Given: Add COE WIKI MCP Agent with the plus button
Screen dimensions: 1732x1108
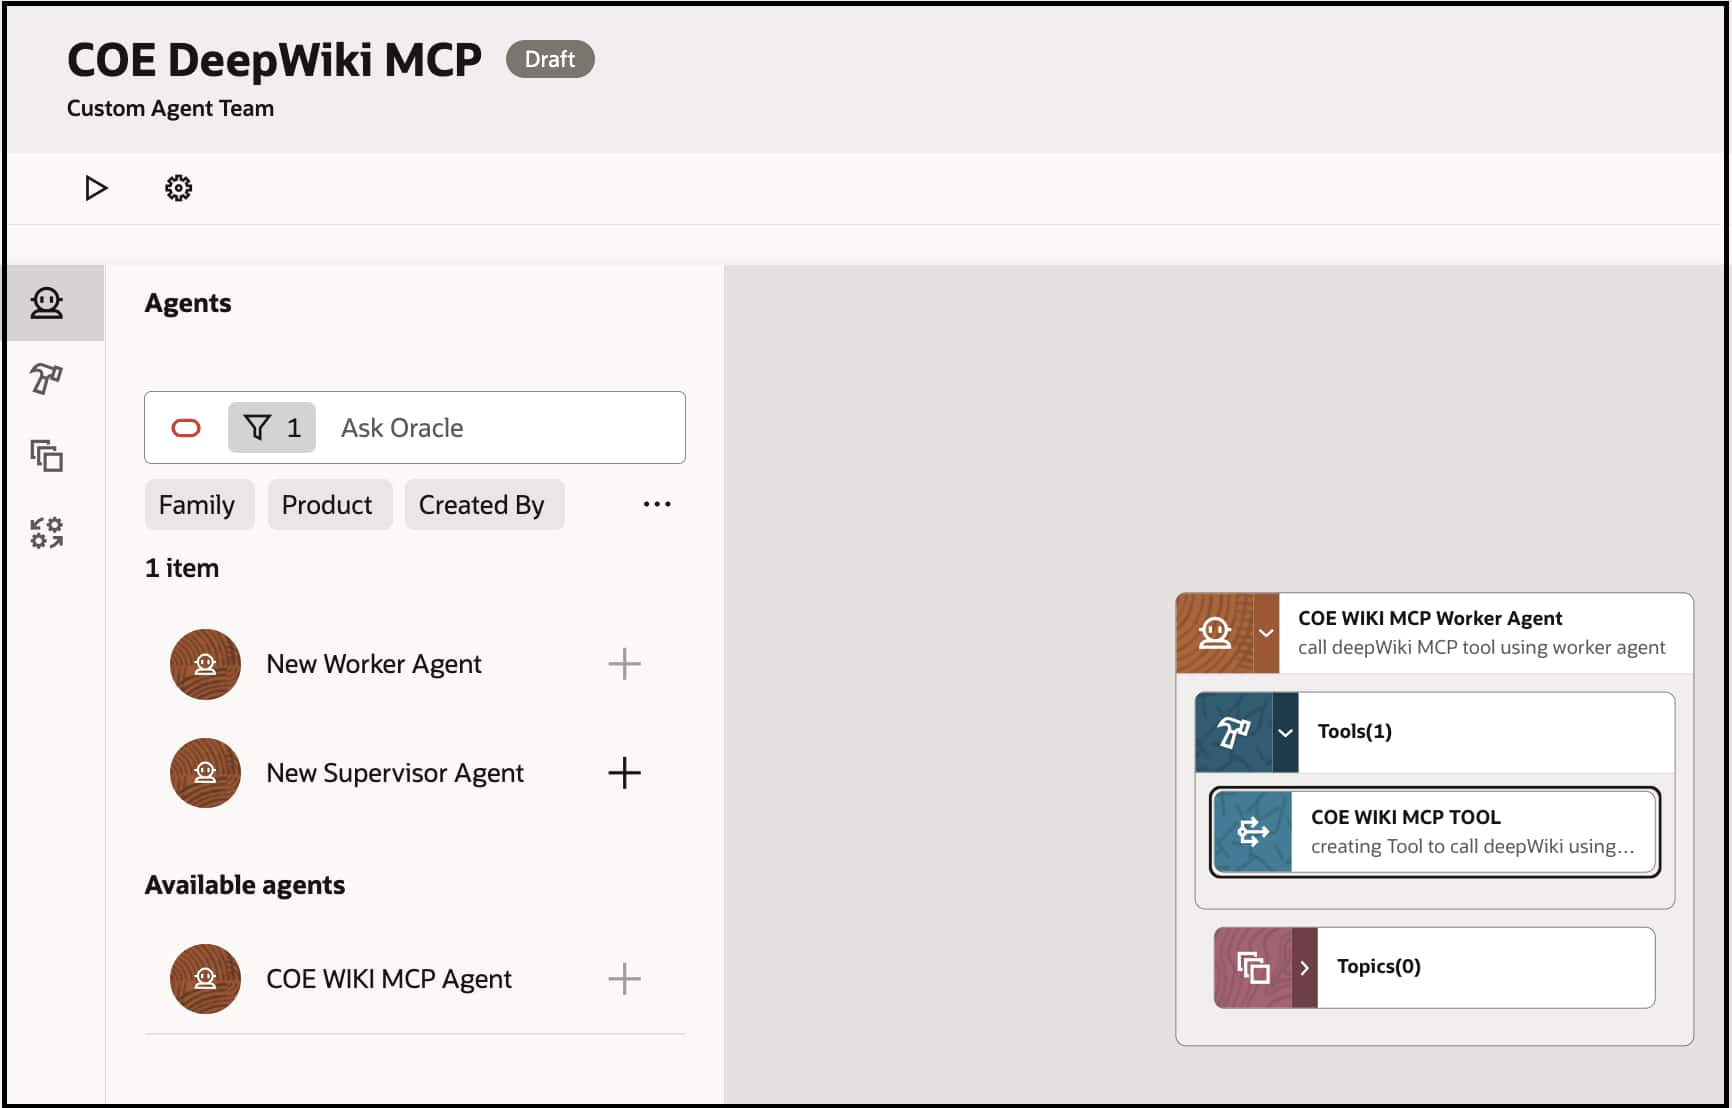Looking at the screenshot, I should (624, 979).
